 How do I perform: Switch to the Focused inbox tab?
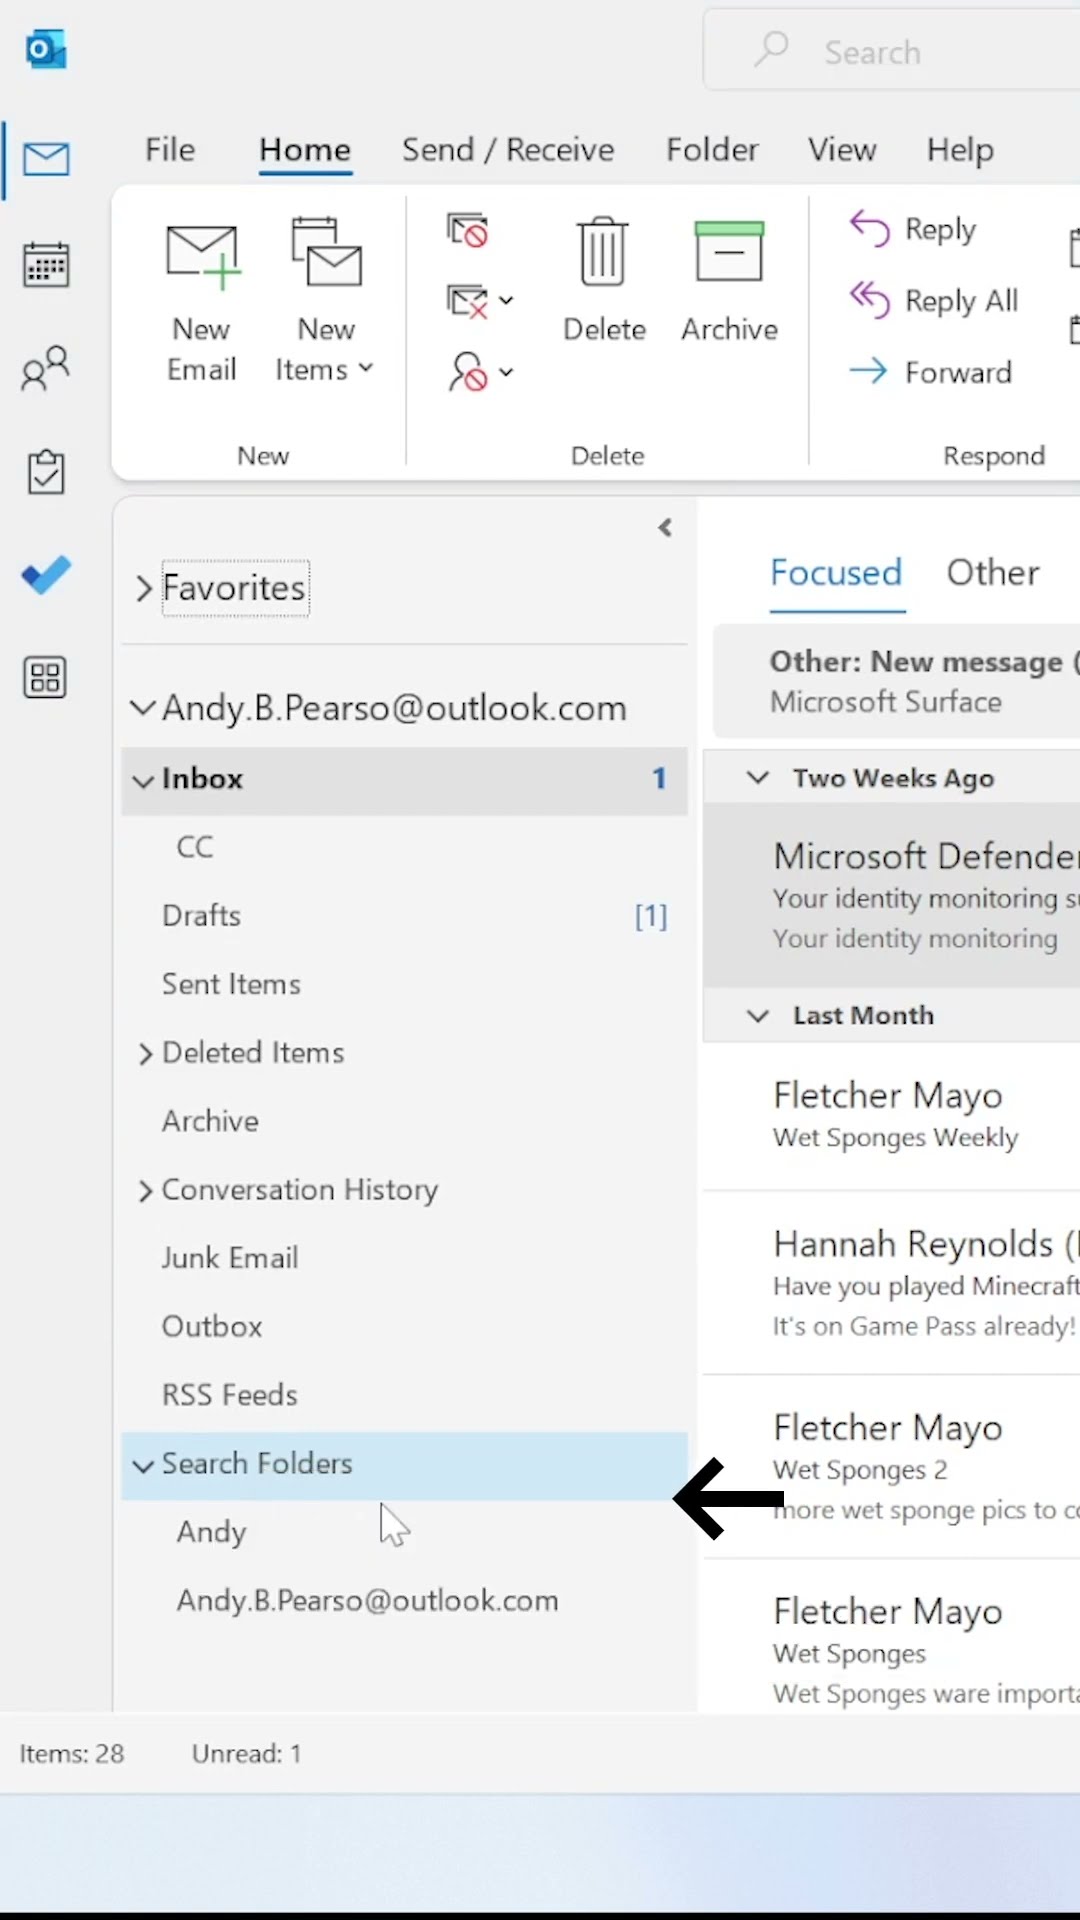[x=836, y=573]
